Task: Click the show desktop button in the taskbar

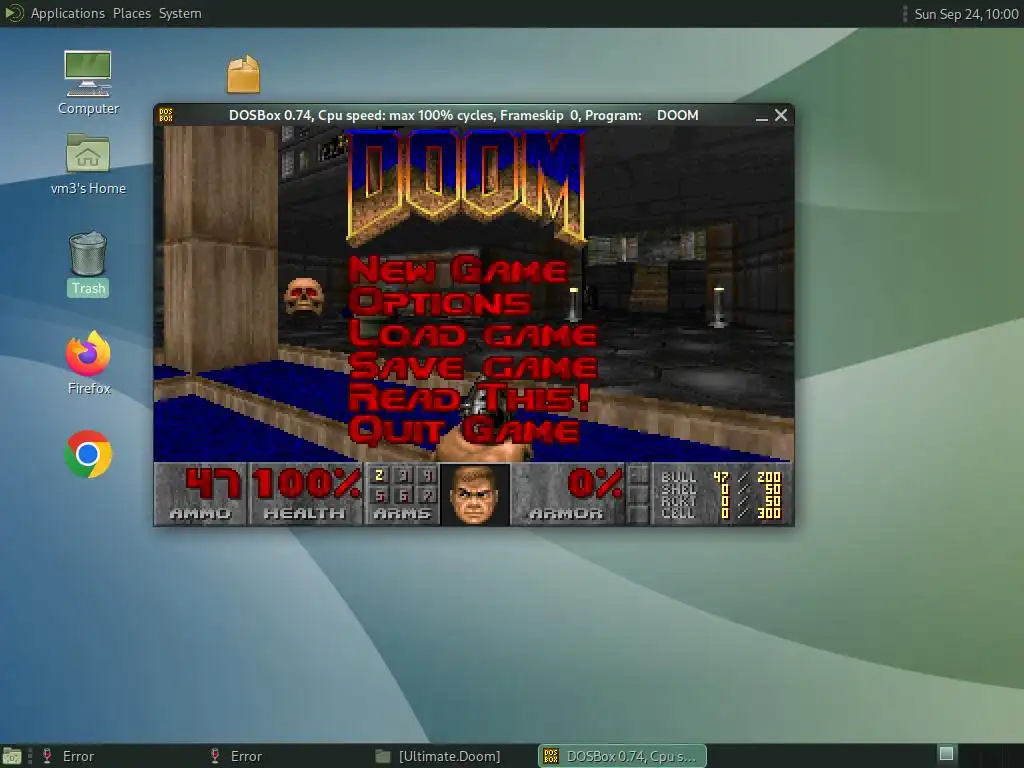Action: [12, 756]
